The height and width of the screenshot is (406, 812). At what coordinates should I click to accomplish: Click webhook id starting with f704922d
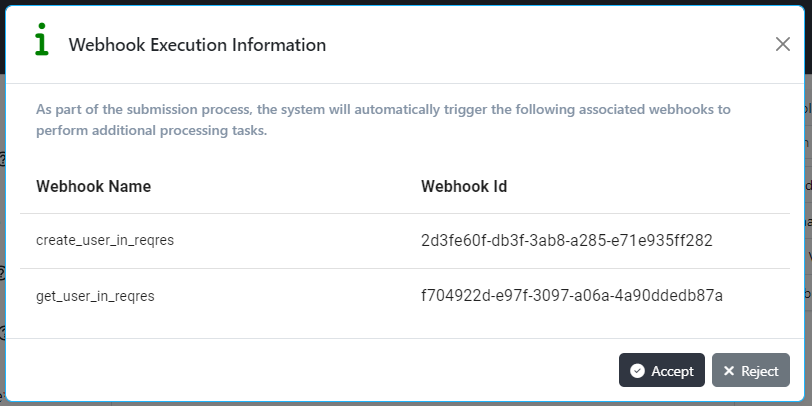[571, 296]
